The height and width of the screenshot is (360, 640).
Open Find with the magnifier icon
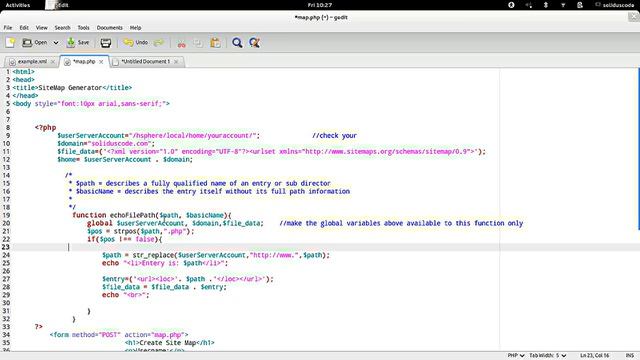point(237,43)
